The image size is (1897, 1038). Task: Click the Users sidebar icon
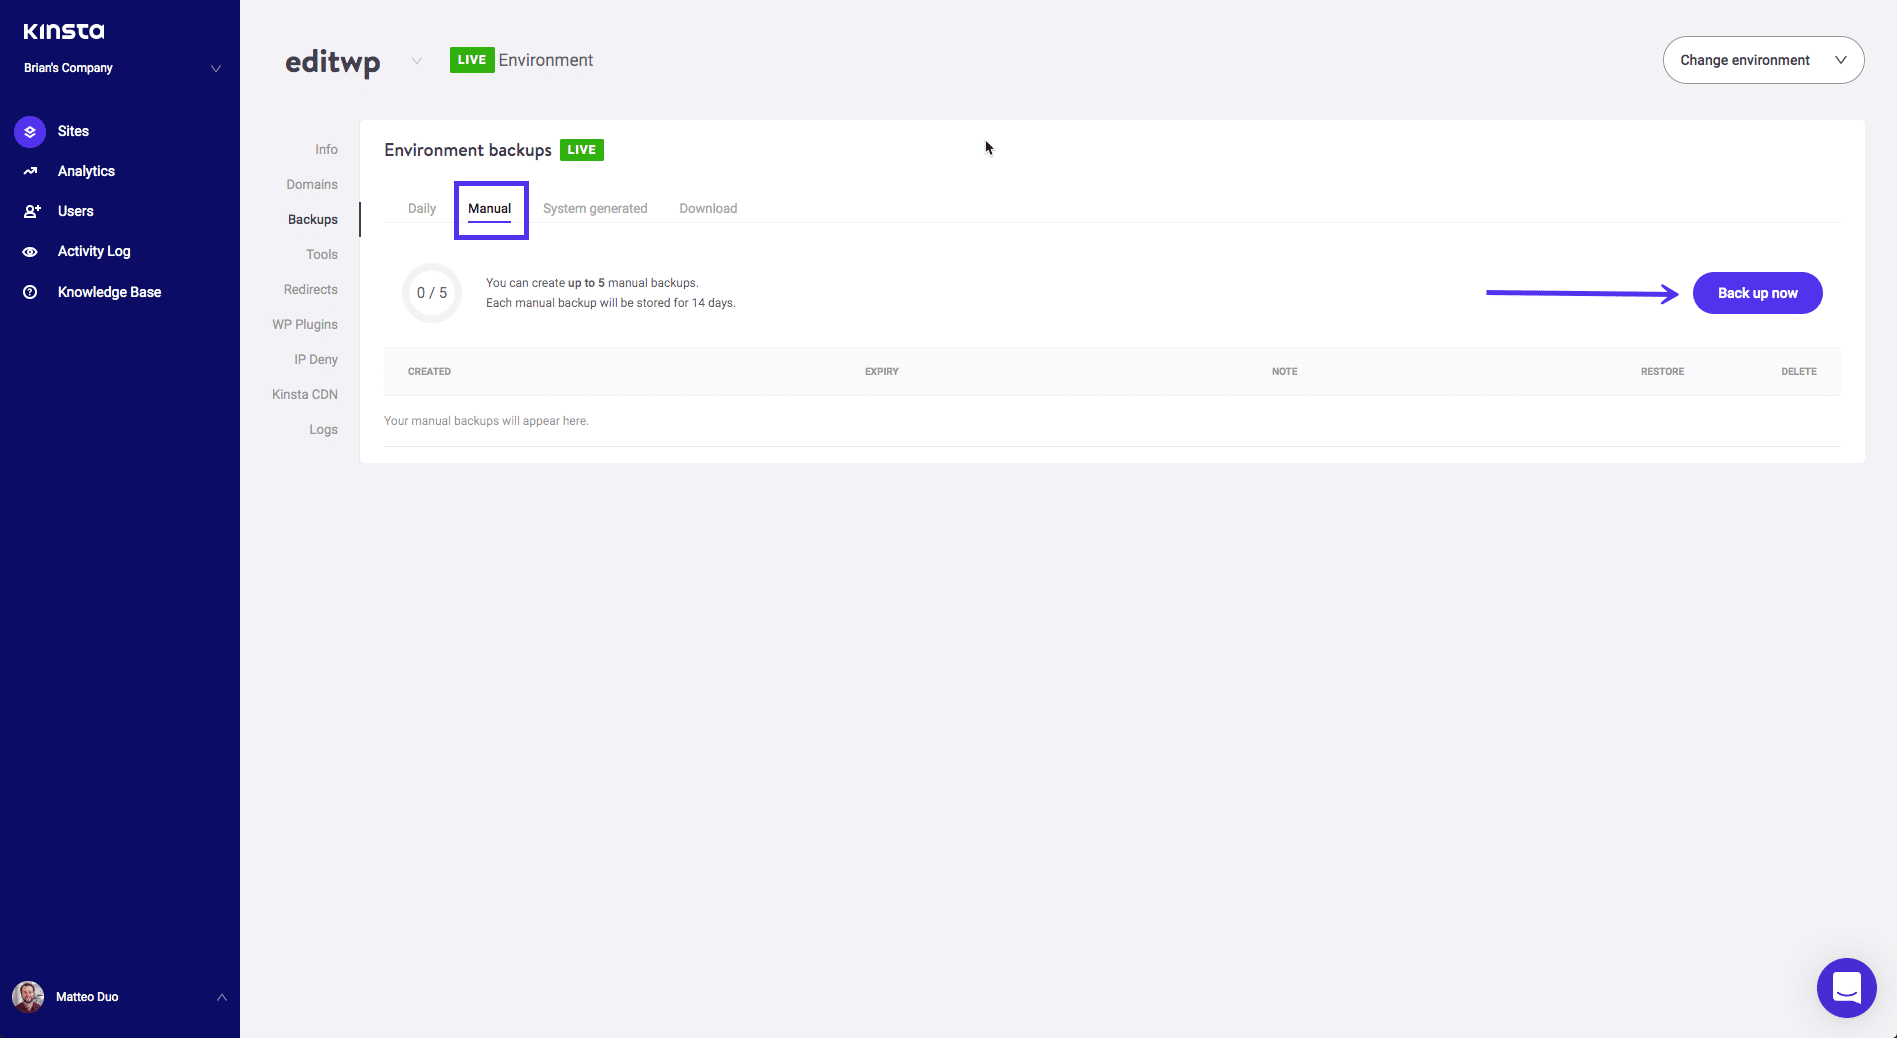coord(29,211)
